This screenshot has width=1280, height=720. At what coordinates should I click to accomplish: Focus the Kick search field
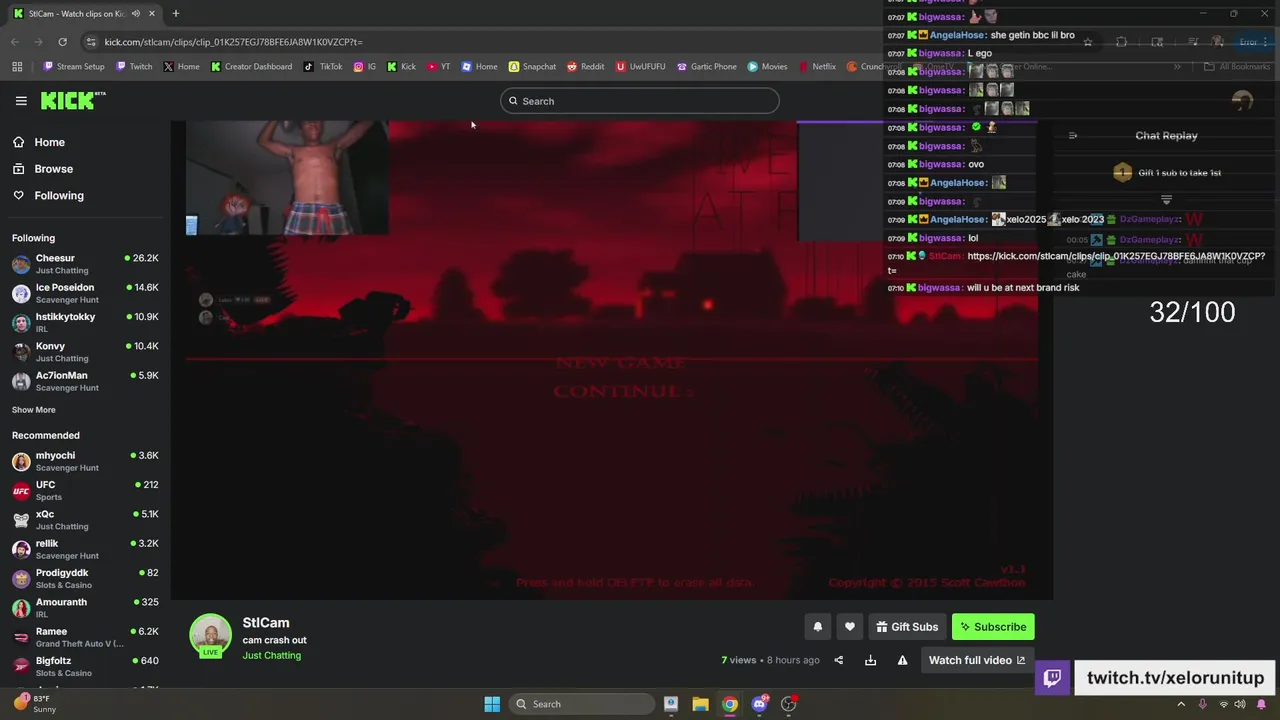pyautogui.click(x=640, y=101)
